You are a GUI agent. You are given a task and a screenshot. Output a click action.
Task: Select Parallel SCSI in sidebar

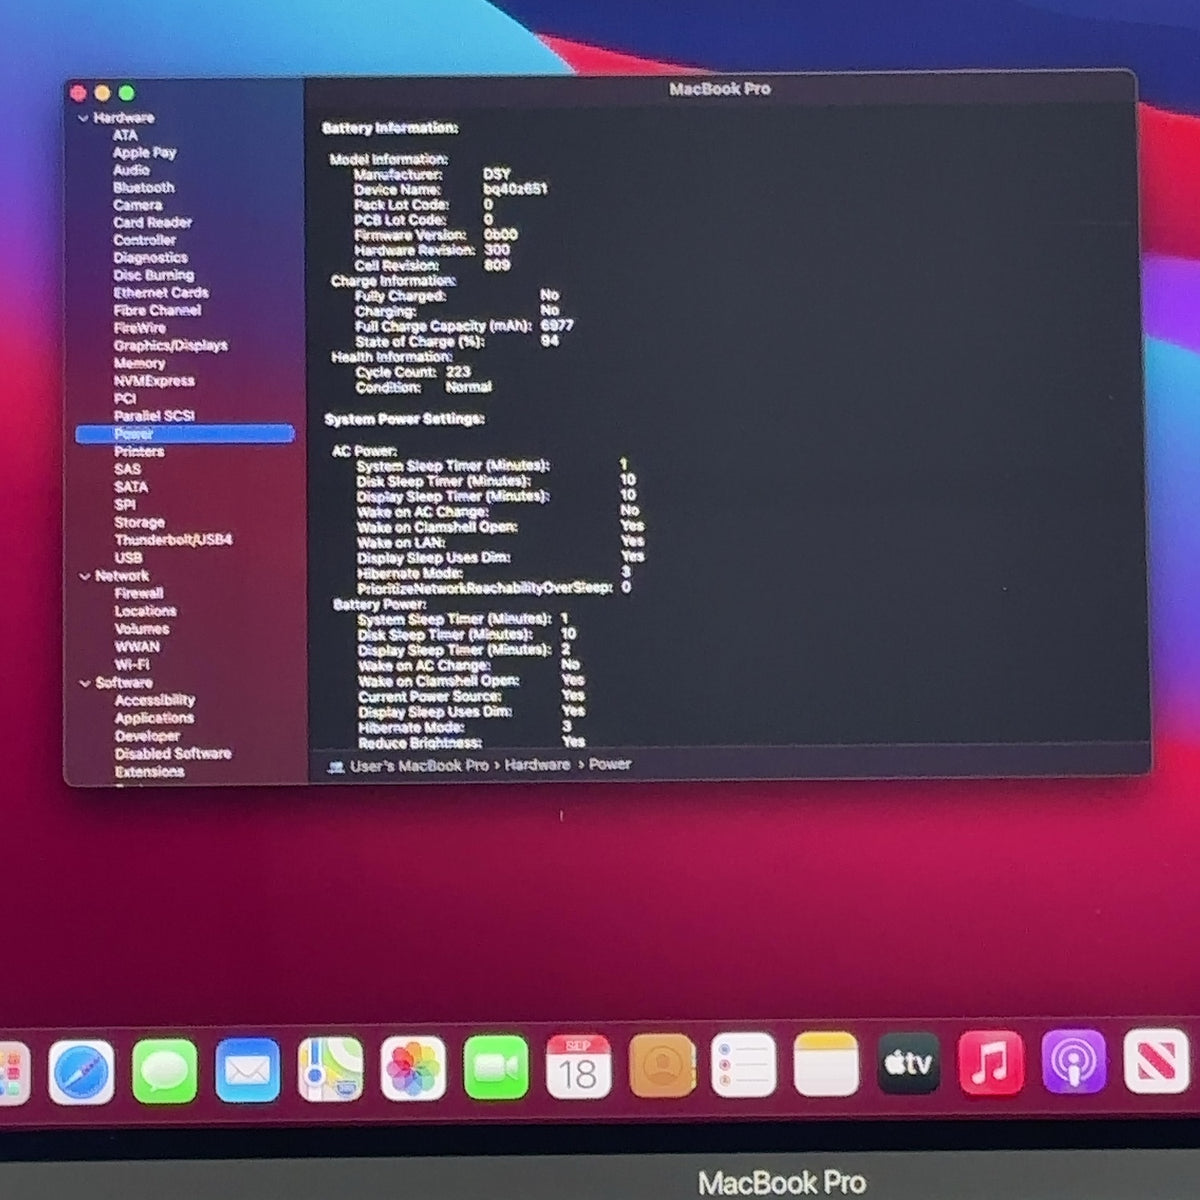153,416
